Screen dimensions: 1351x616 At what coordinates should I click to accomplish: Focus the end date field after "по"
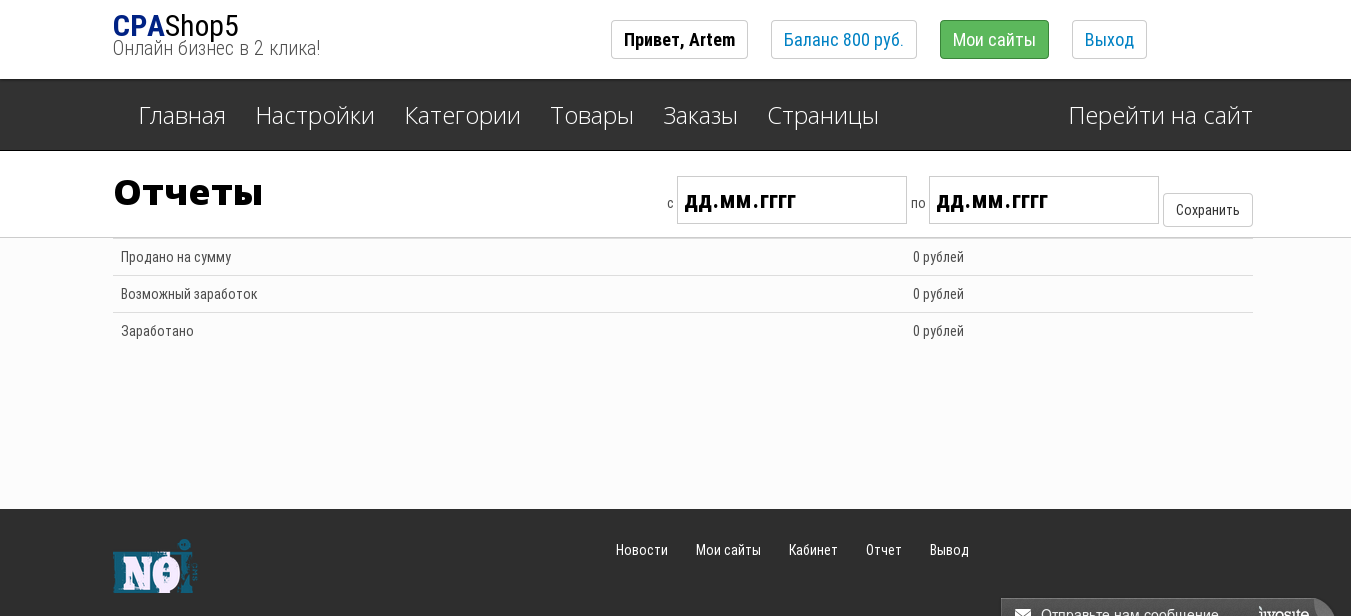click(1044, 200)
